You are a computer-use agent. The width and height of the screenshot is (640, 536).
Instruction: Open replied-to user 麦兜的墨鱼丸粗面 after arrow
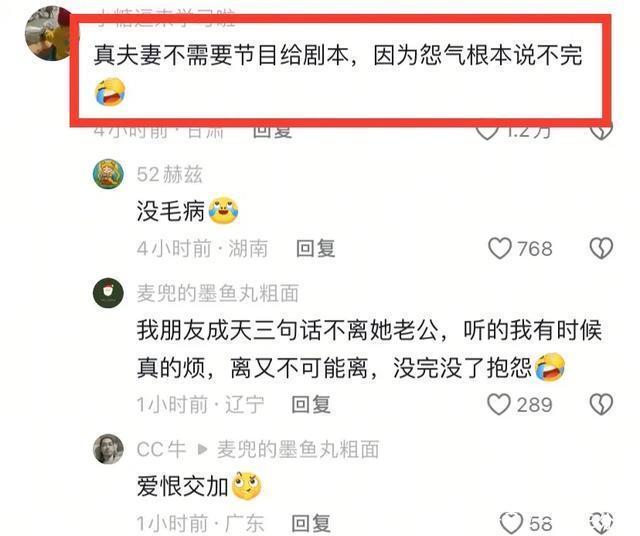pyautogui.click(x=298, y=449)
